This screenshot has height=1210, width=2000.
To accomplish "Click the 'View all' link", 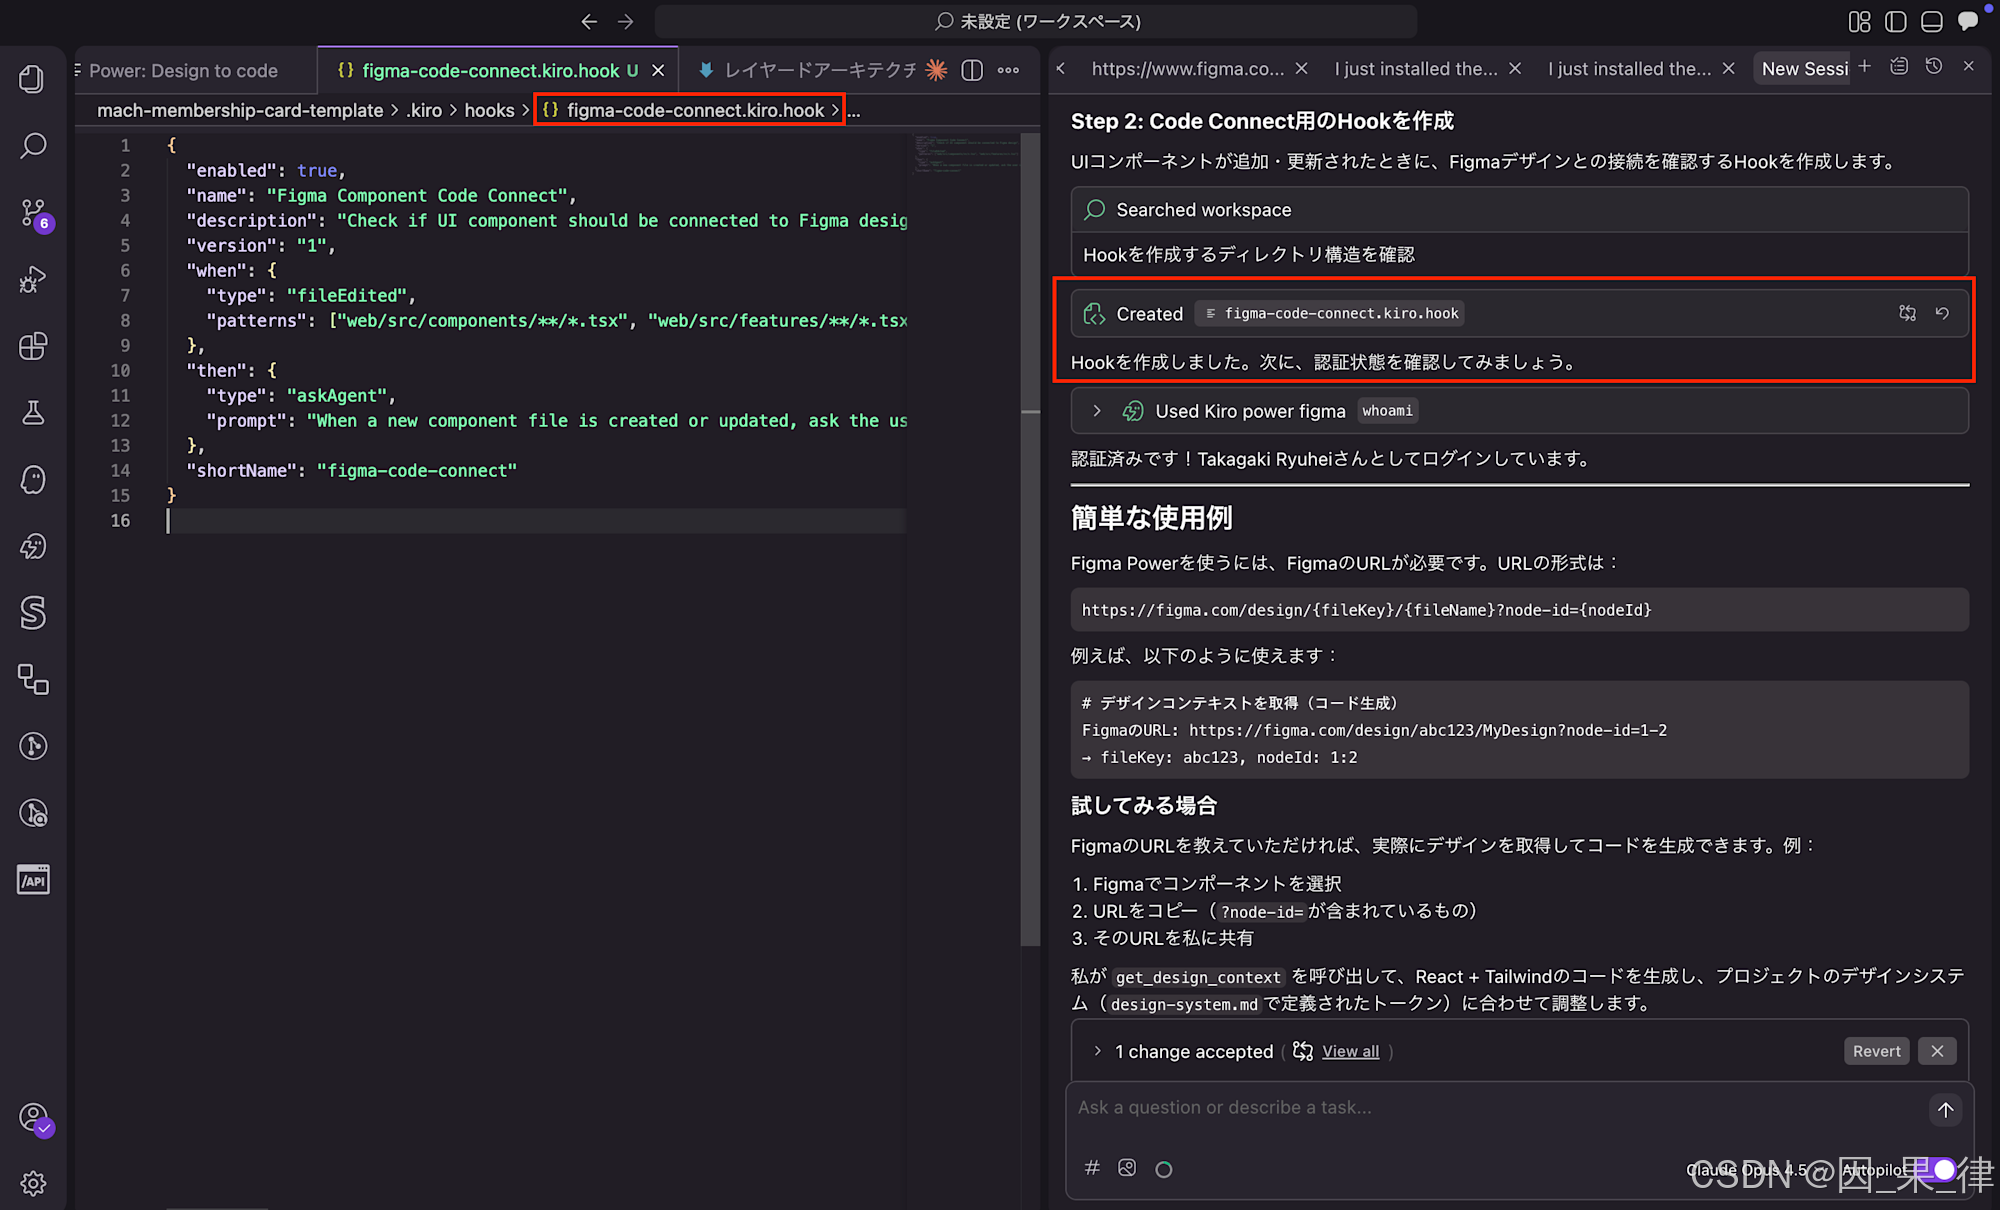I will pos(1350,1051).
